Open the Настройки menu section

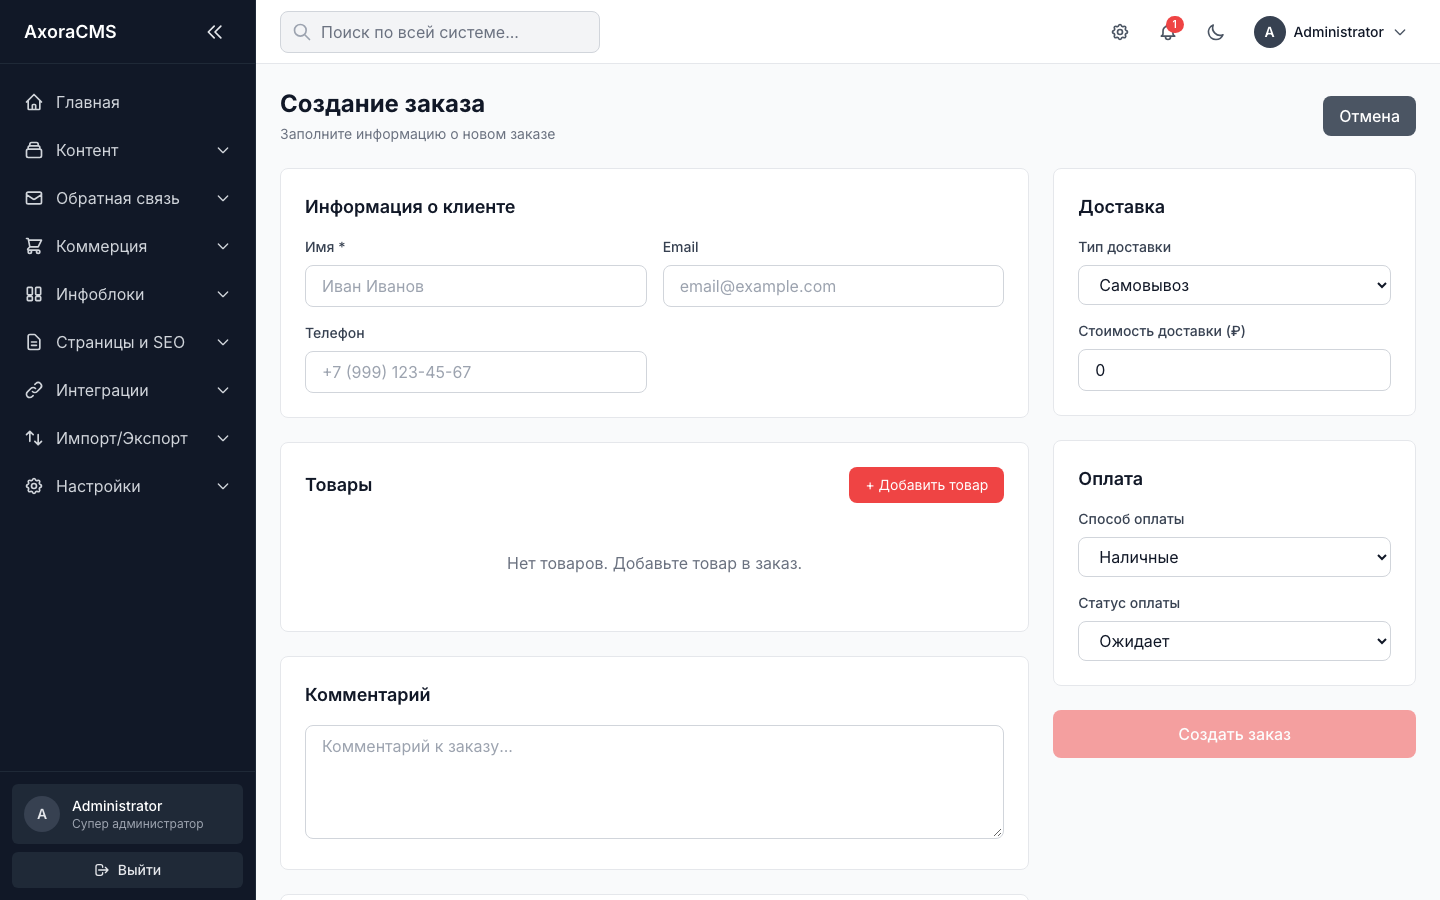click(128, 486)
